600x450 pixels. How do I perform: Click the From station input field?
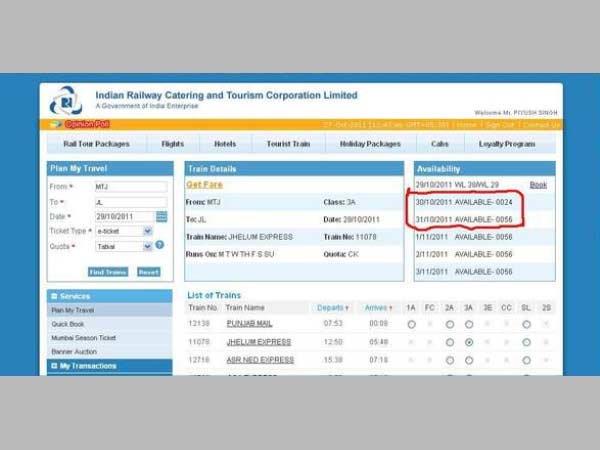tap(130, 187)
